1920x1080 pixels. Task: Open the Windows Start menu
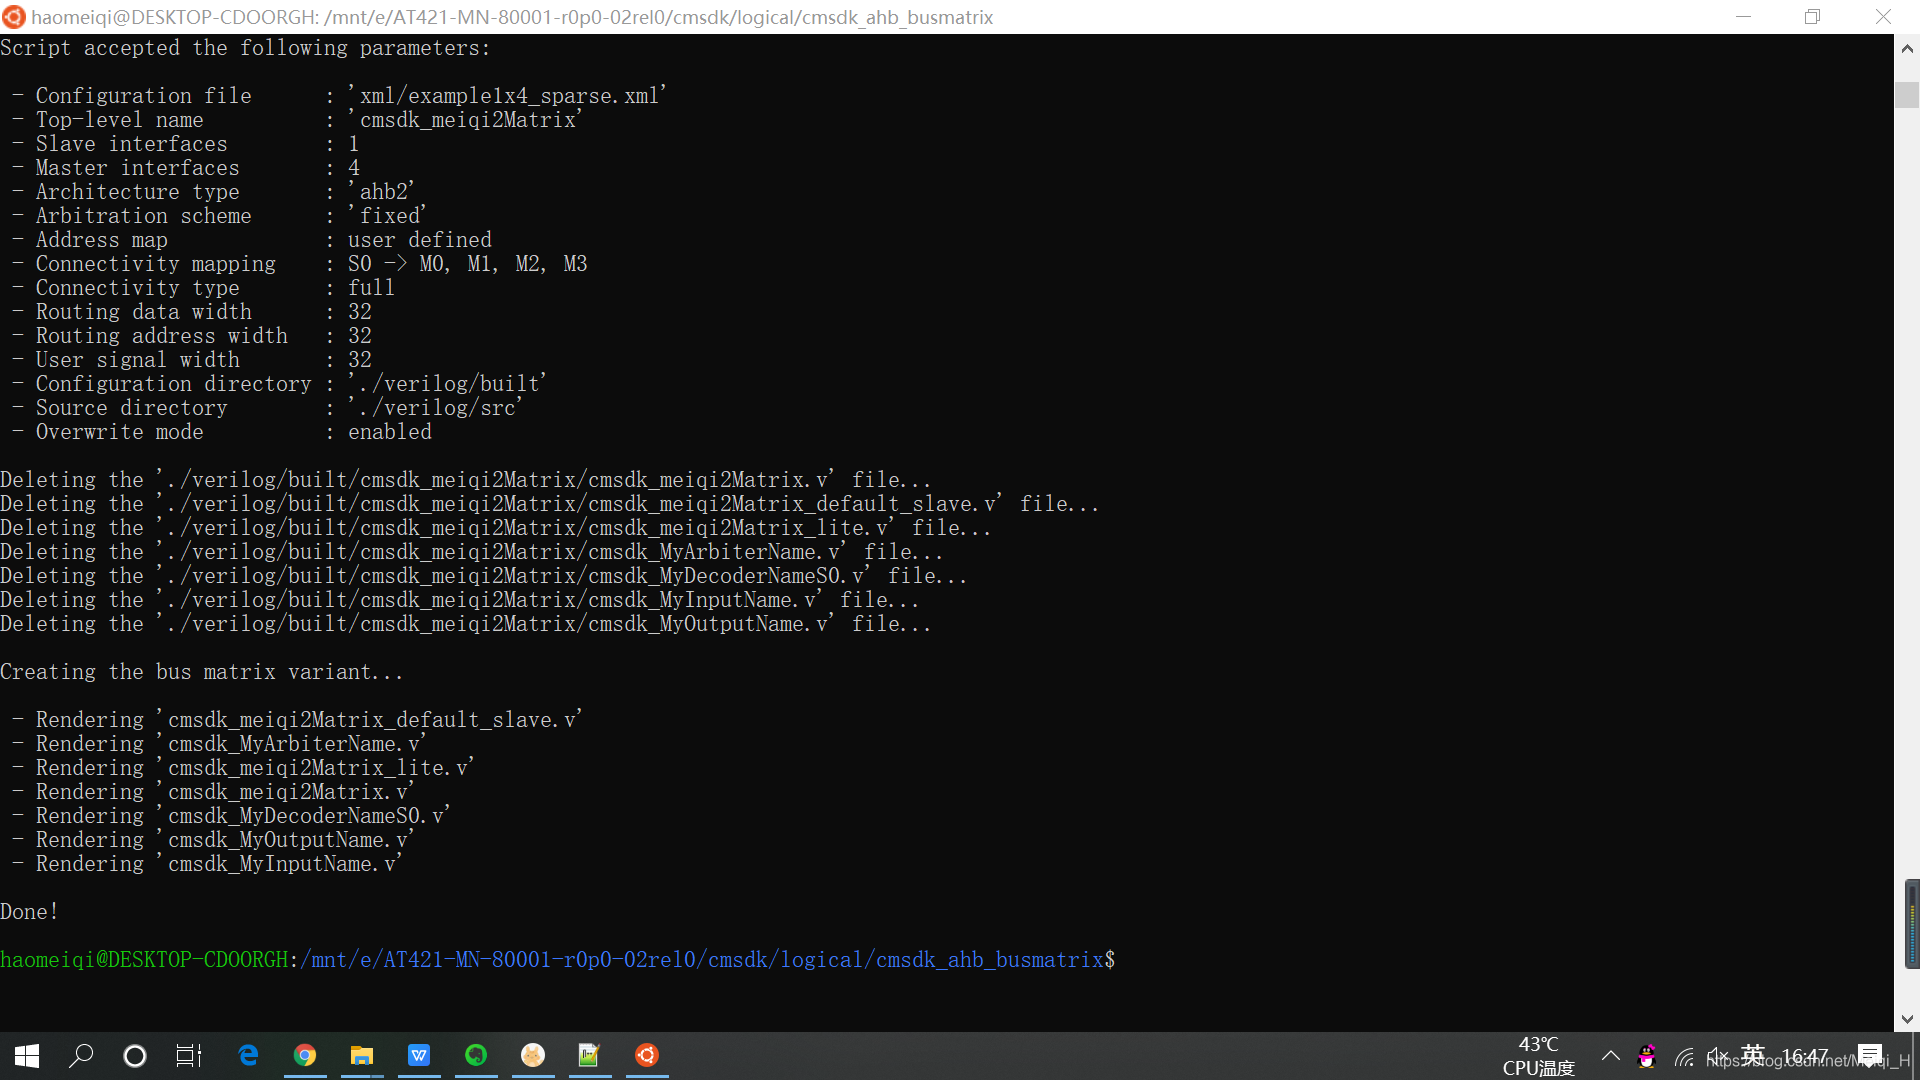point(27,1055)
